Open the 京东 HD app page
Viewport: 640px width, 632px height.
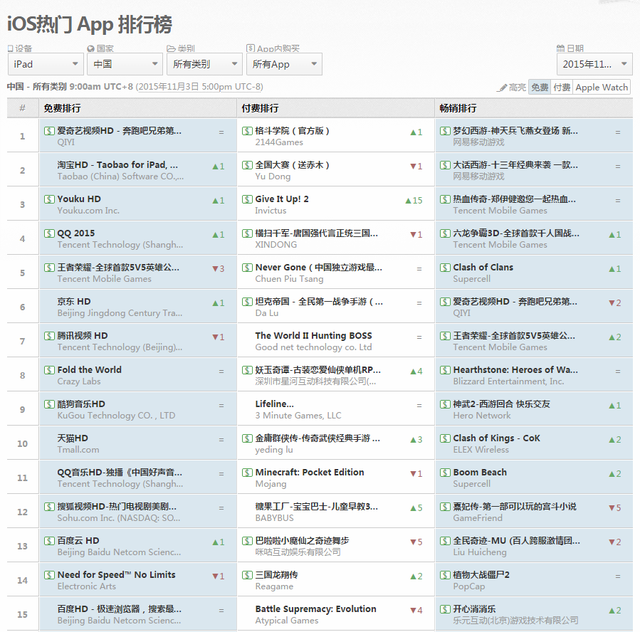click(x=74, y=301)
